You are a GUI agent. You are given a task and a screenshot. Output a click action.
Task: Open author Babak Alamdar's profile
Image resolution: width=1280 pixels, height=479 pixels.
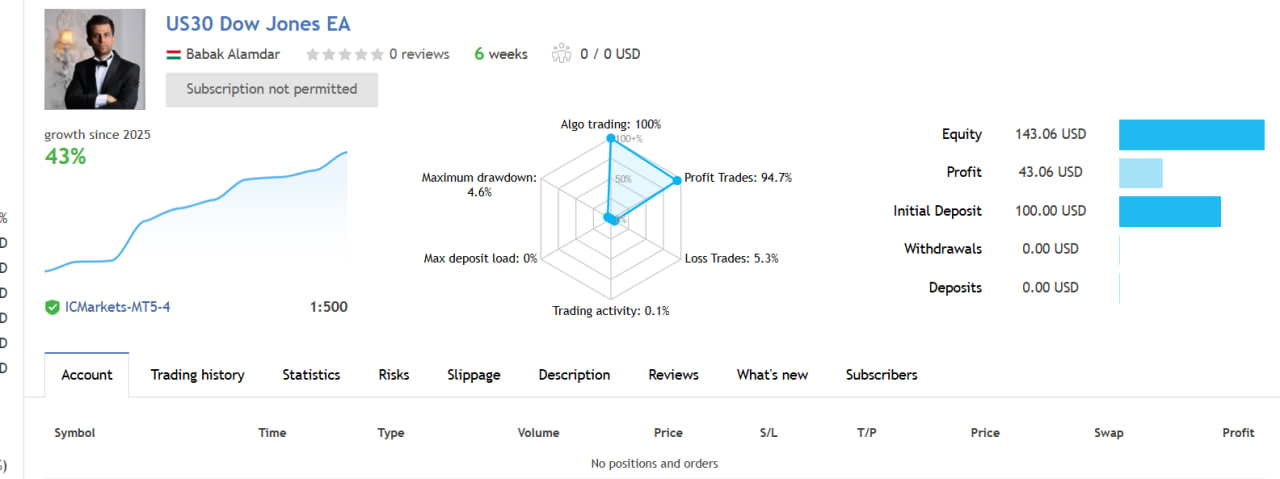pyautogui.click(x=233, y=54)
